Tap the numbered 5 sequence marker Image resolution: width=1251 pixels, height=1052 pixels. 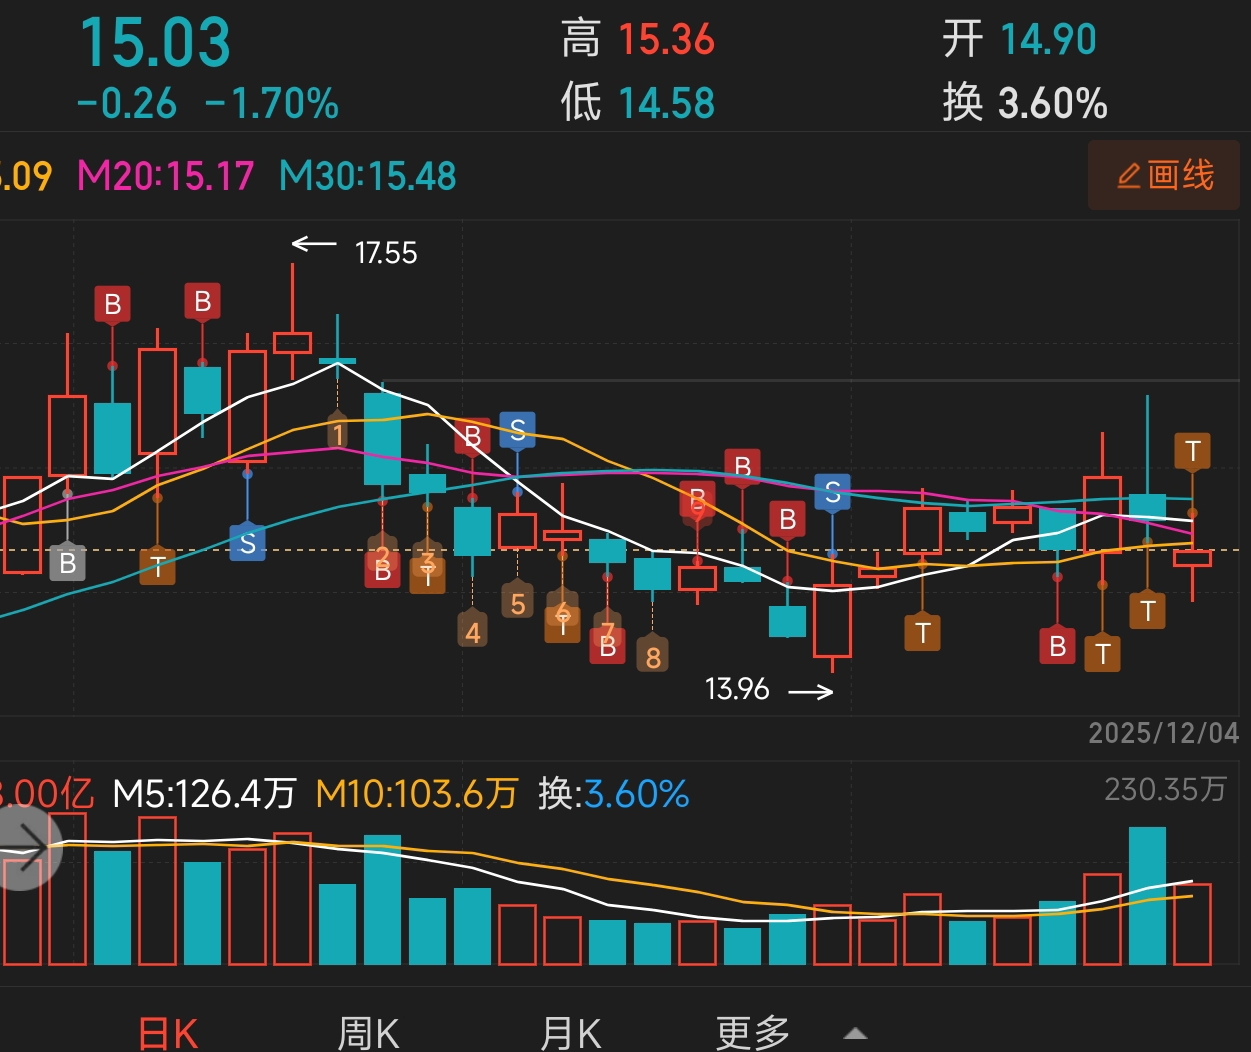click(x=518, y=602)
